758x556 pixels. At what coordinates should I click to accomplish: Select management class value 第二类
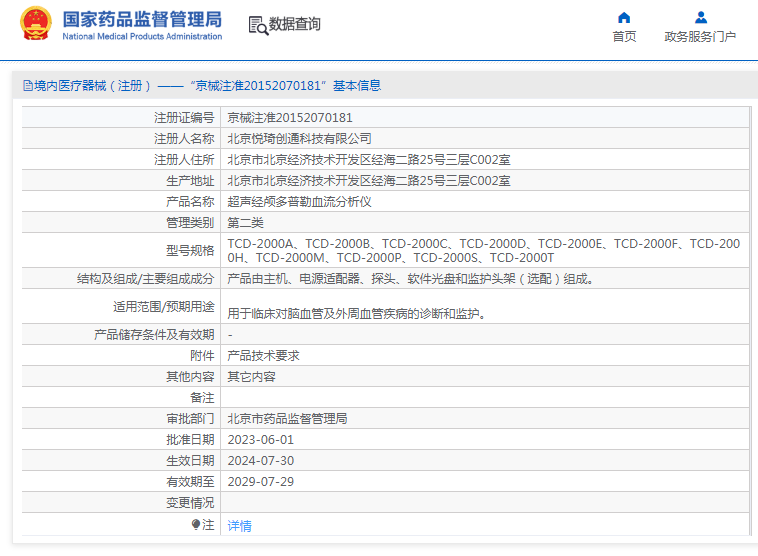[246, 223]
